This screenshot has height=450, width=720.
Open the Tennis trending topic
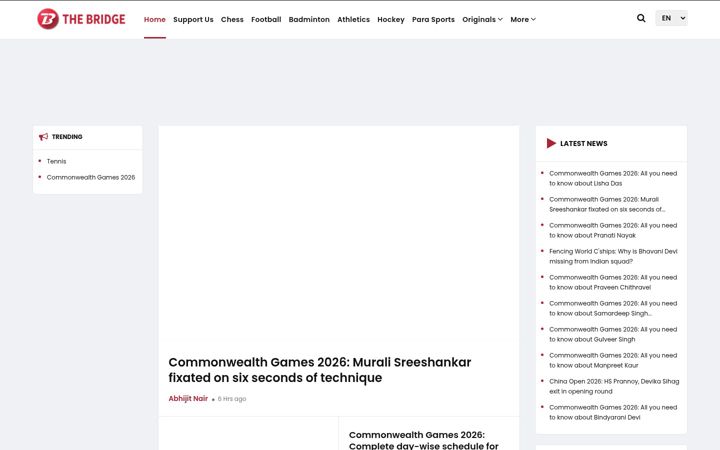56,161
